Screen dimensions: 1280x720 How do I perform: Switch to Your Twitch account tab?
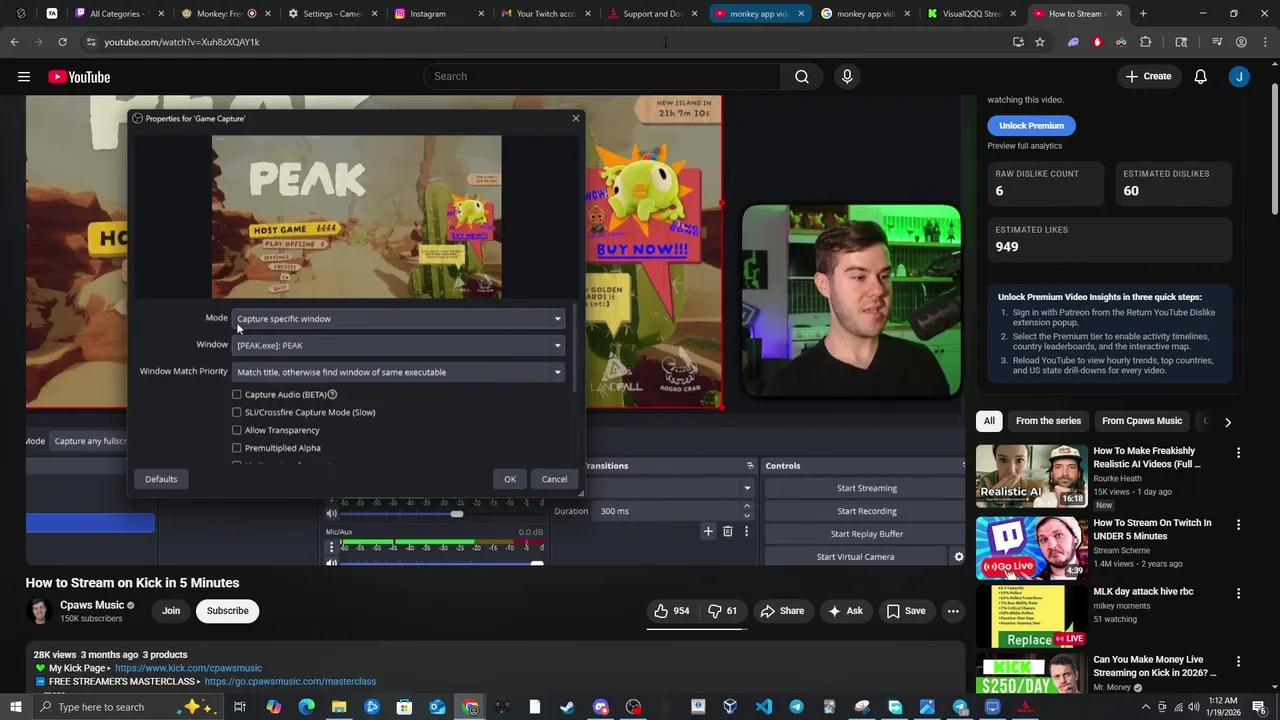click(x=545, y=14)
